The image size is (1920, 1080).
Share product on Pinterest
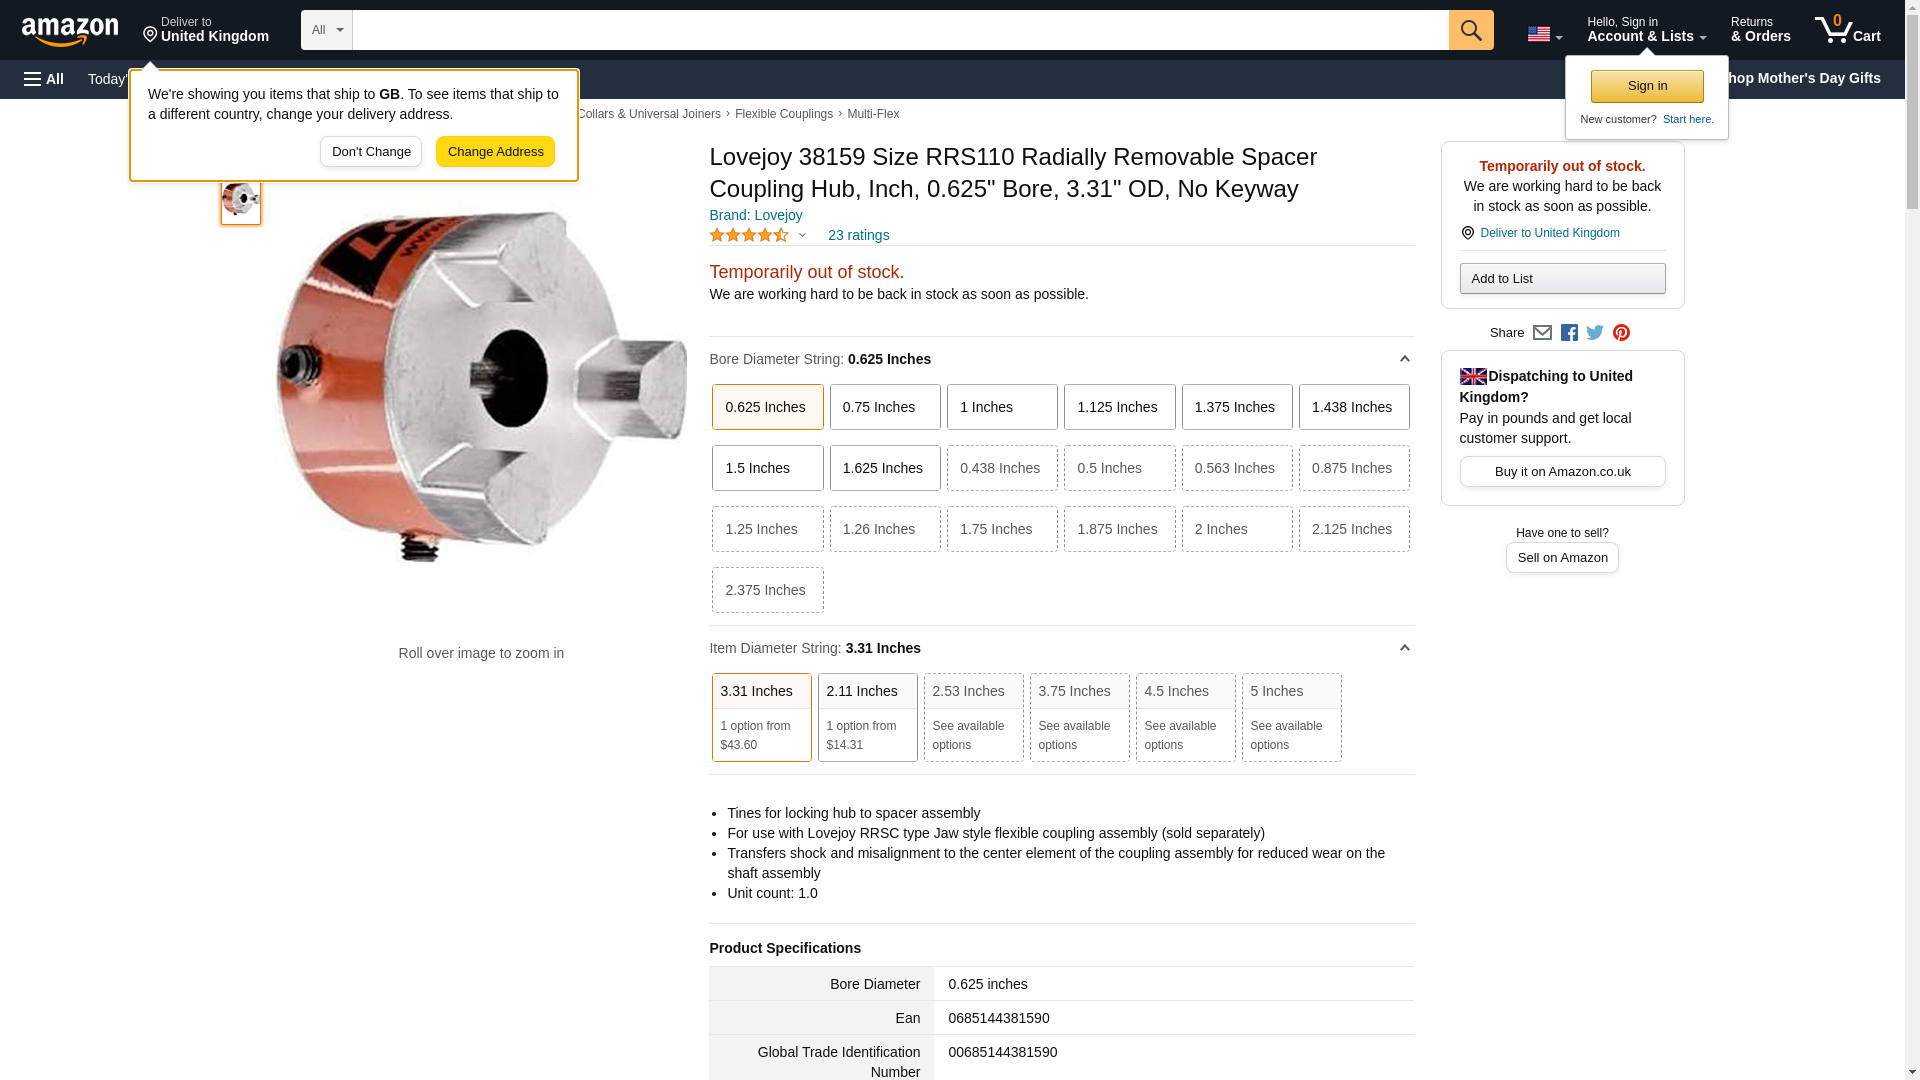click(1621, 333)
